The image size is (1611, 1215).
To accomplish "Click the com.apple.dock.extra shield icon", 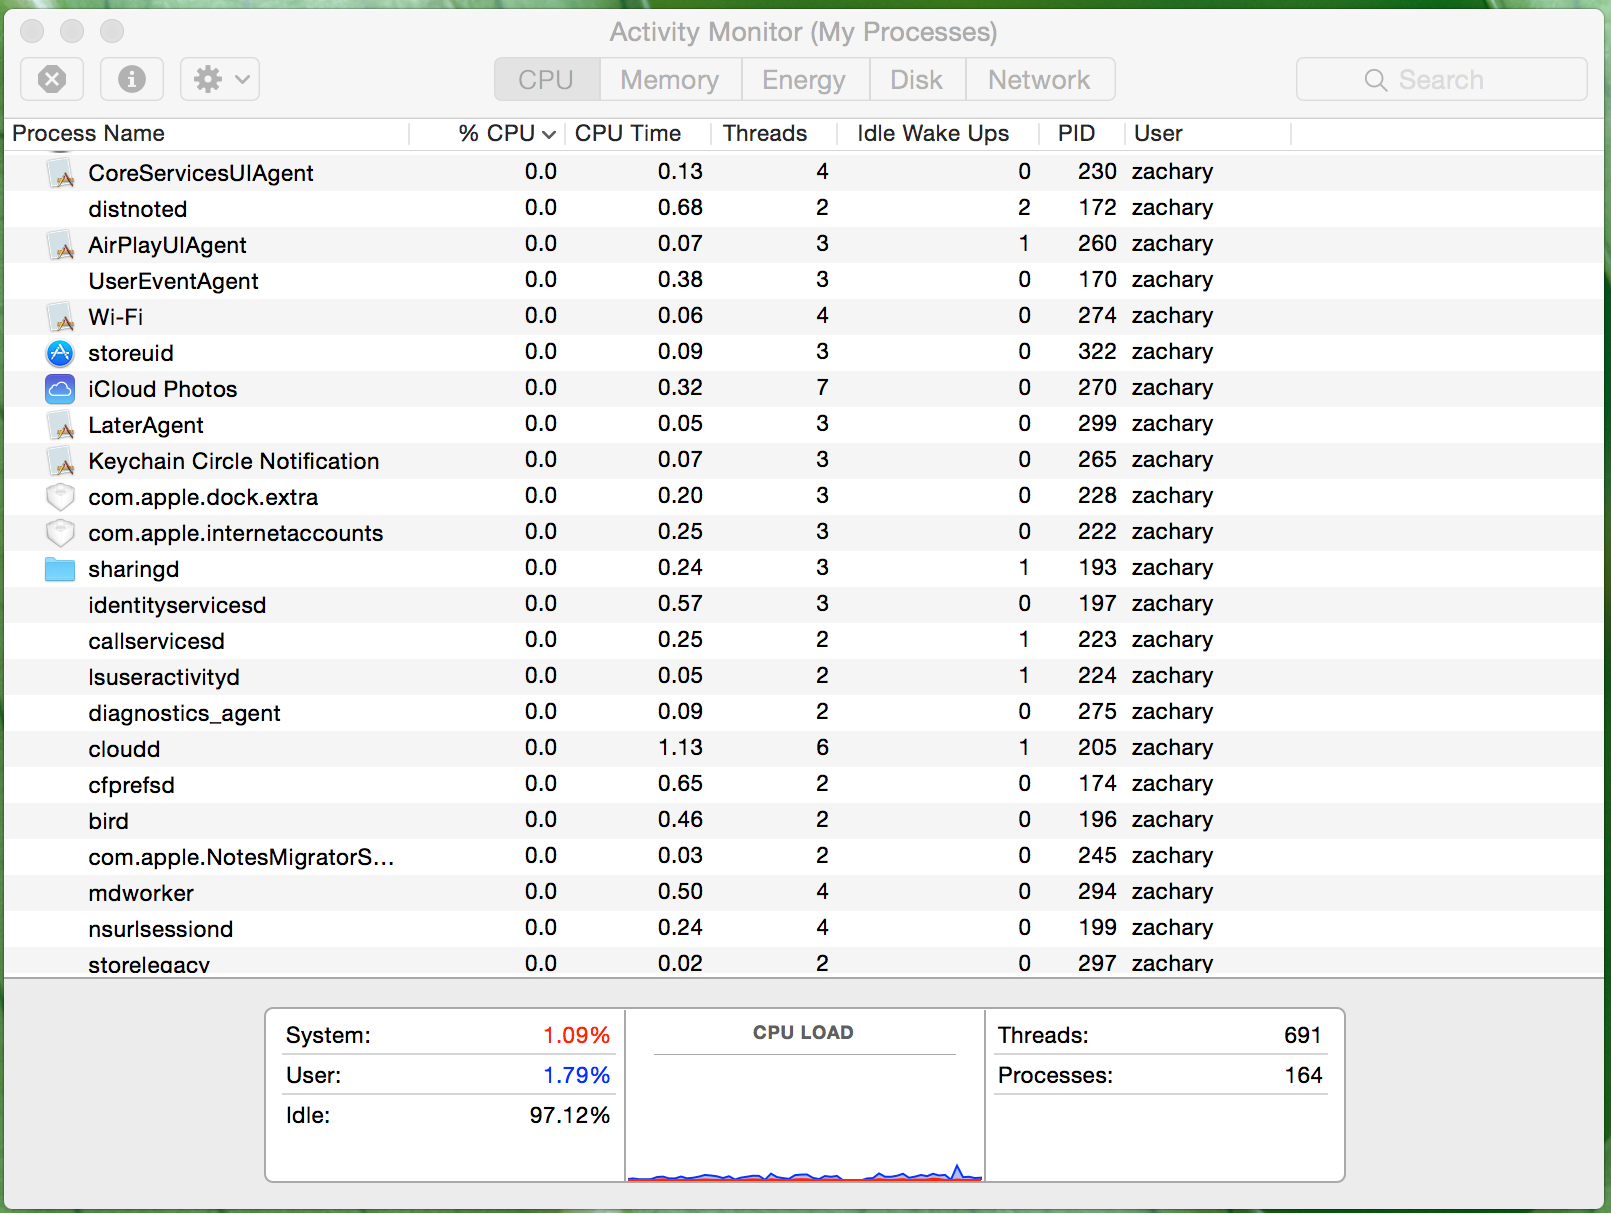I will 61,497.
